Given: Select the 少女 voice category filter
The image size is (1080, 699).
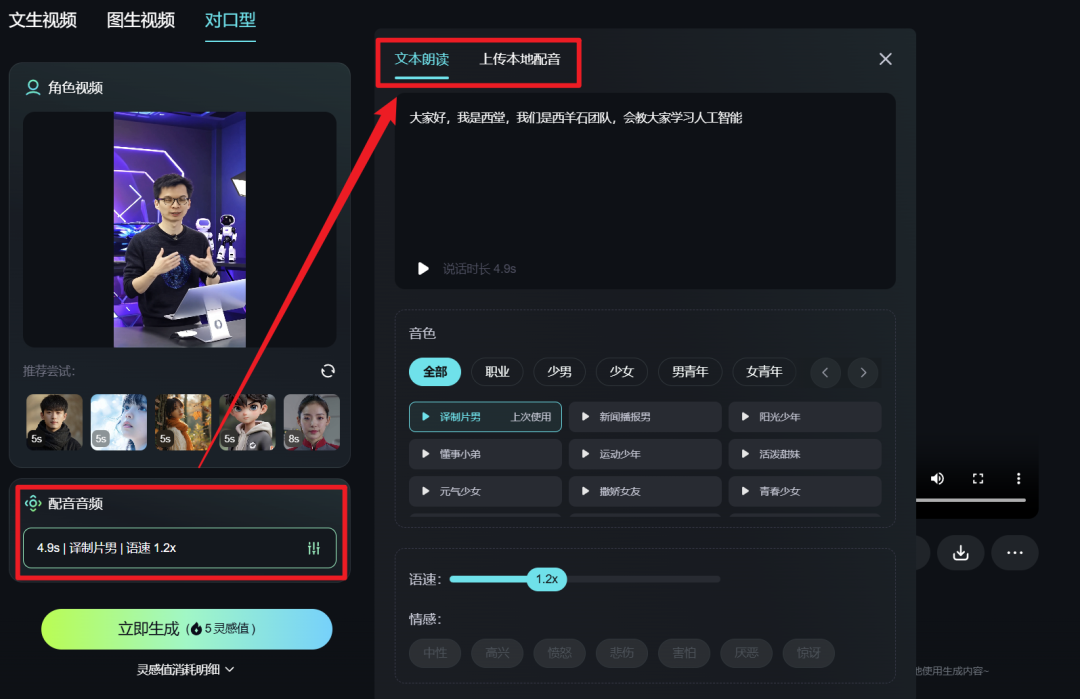Looking at the screenshot, I should click(621, 372).
